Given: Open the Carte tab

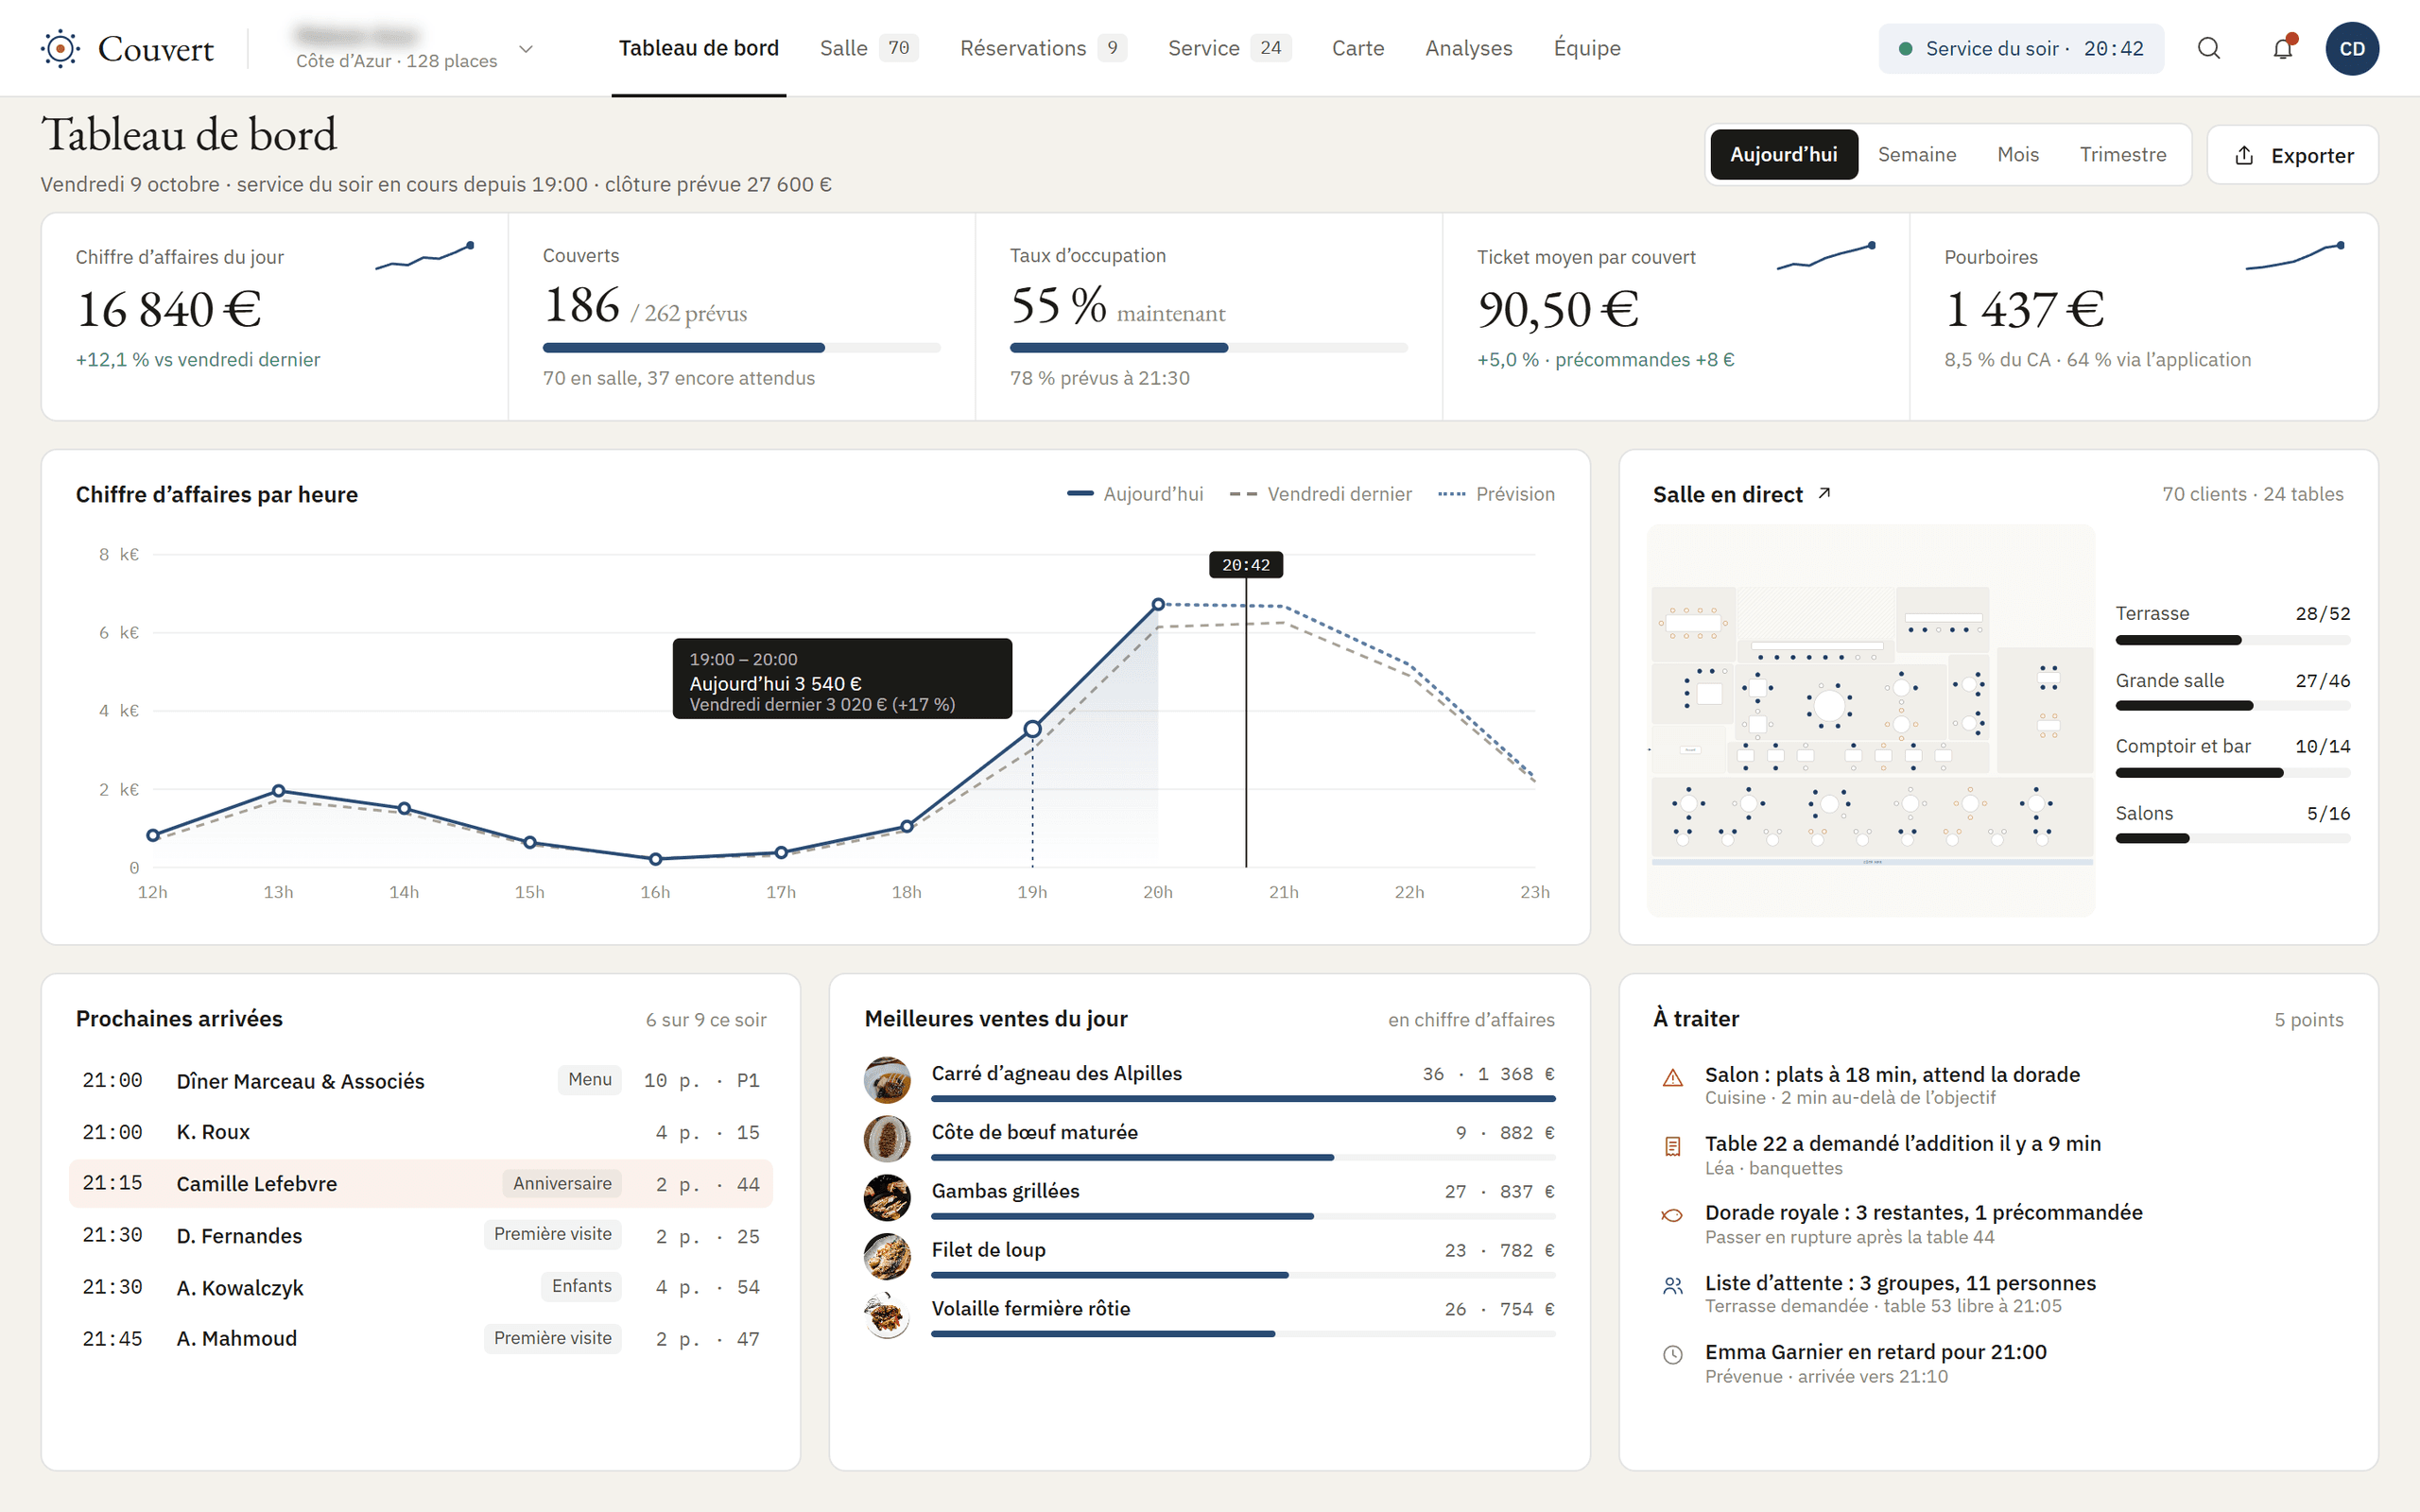Looking at the screenshot, I should 1357,48.
